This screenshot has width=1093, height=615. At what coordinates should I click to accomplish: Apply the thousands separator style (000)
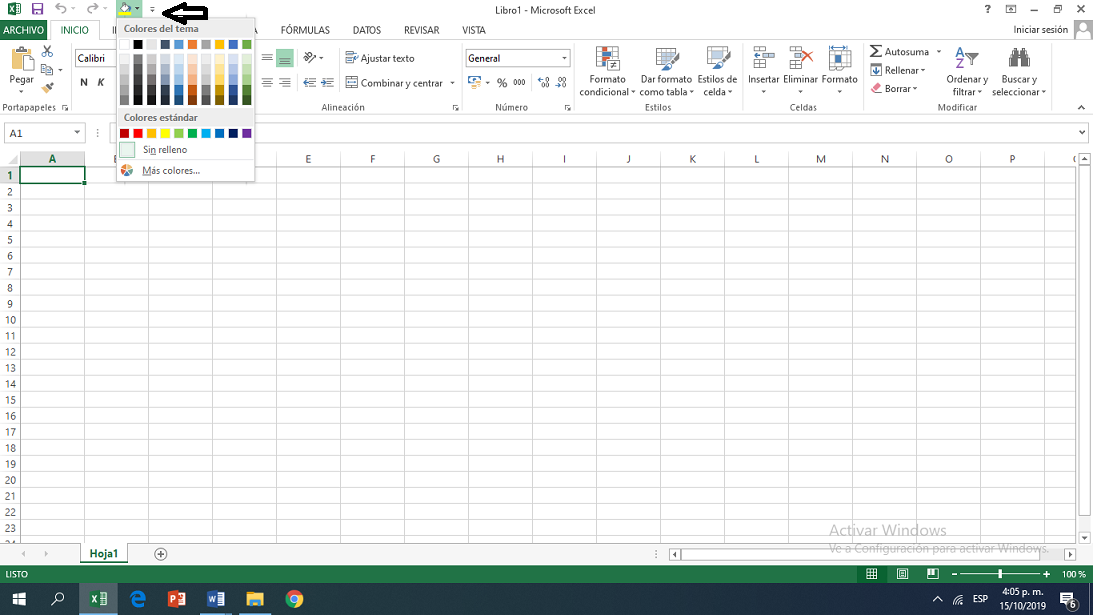519,82
